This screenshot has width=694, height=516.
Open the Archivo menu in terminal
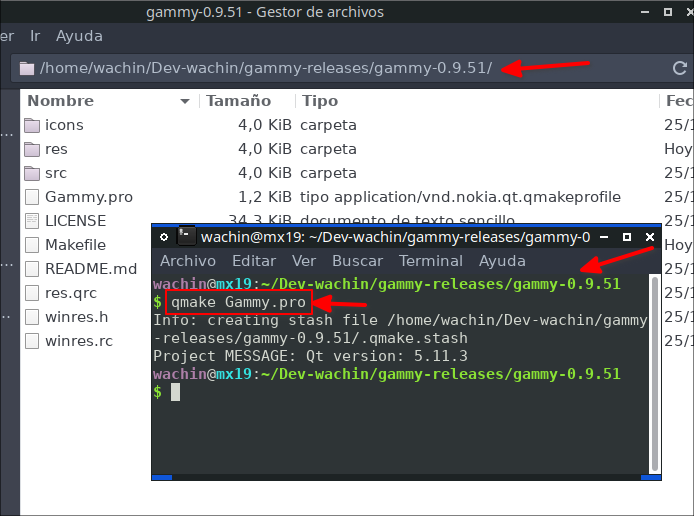point(188,261)
